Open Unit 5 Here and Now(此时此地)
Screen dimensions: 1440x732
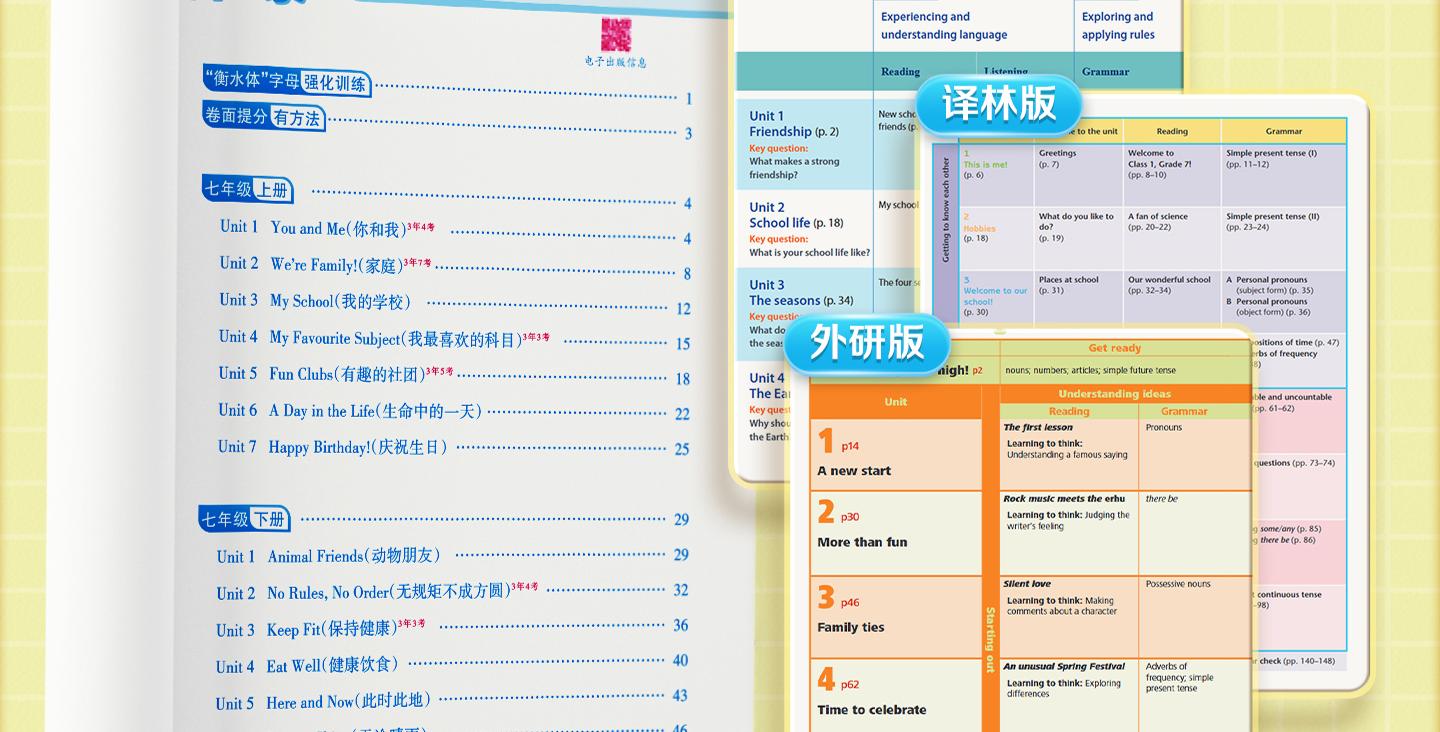tap(452, 701)
